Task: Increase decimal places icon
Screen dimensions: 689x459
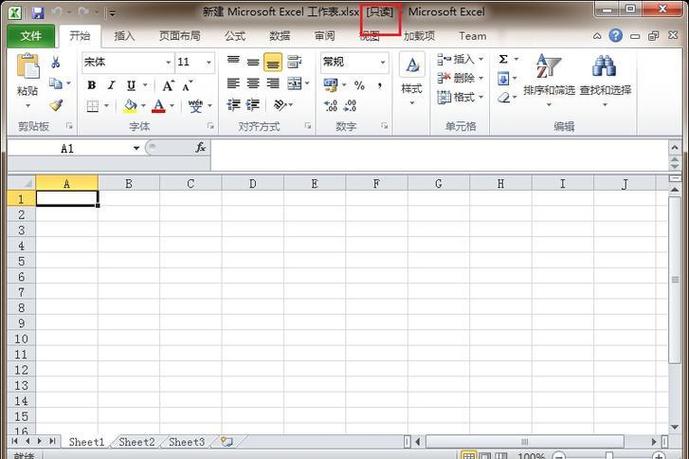Action: point(330,105)
